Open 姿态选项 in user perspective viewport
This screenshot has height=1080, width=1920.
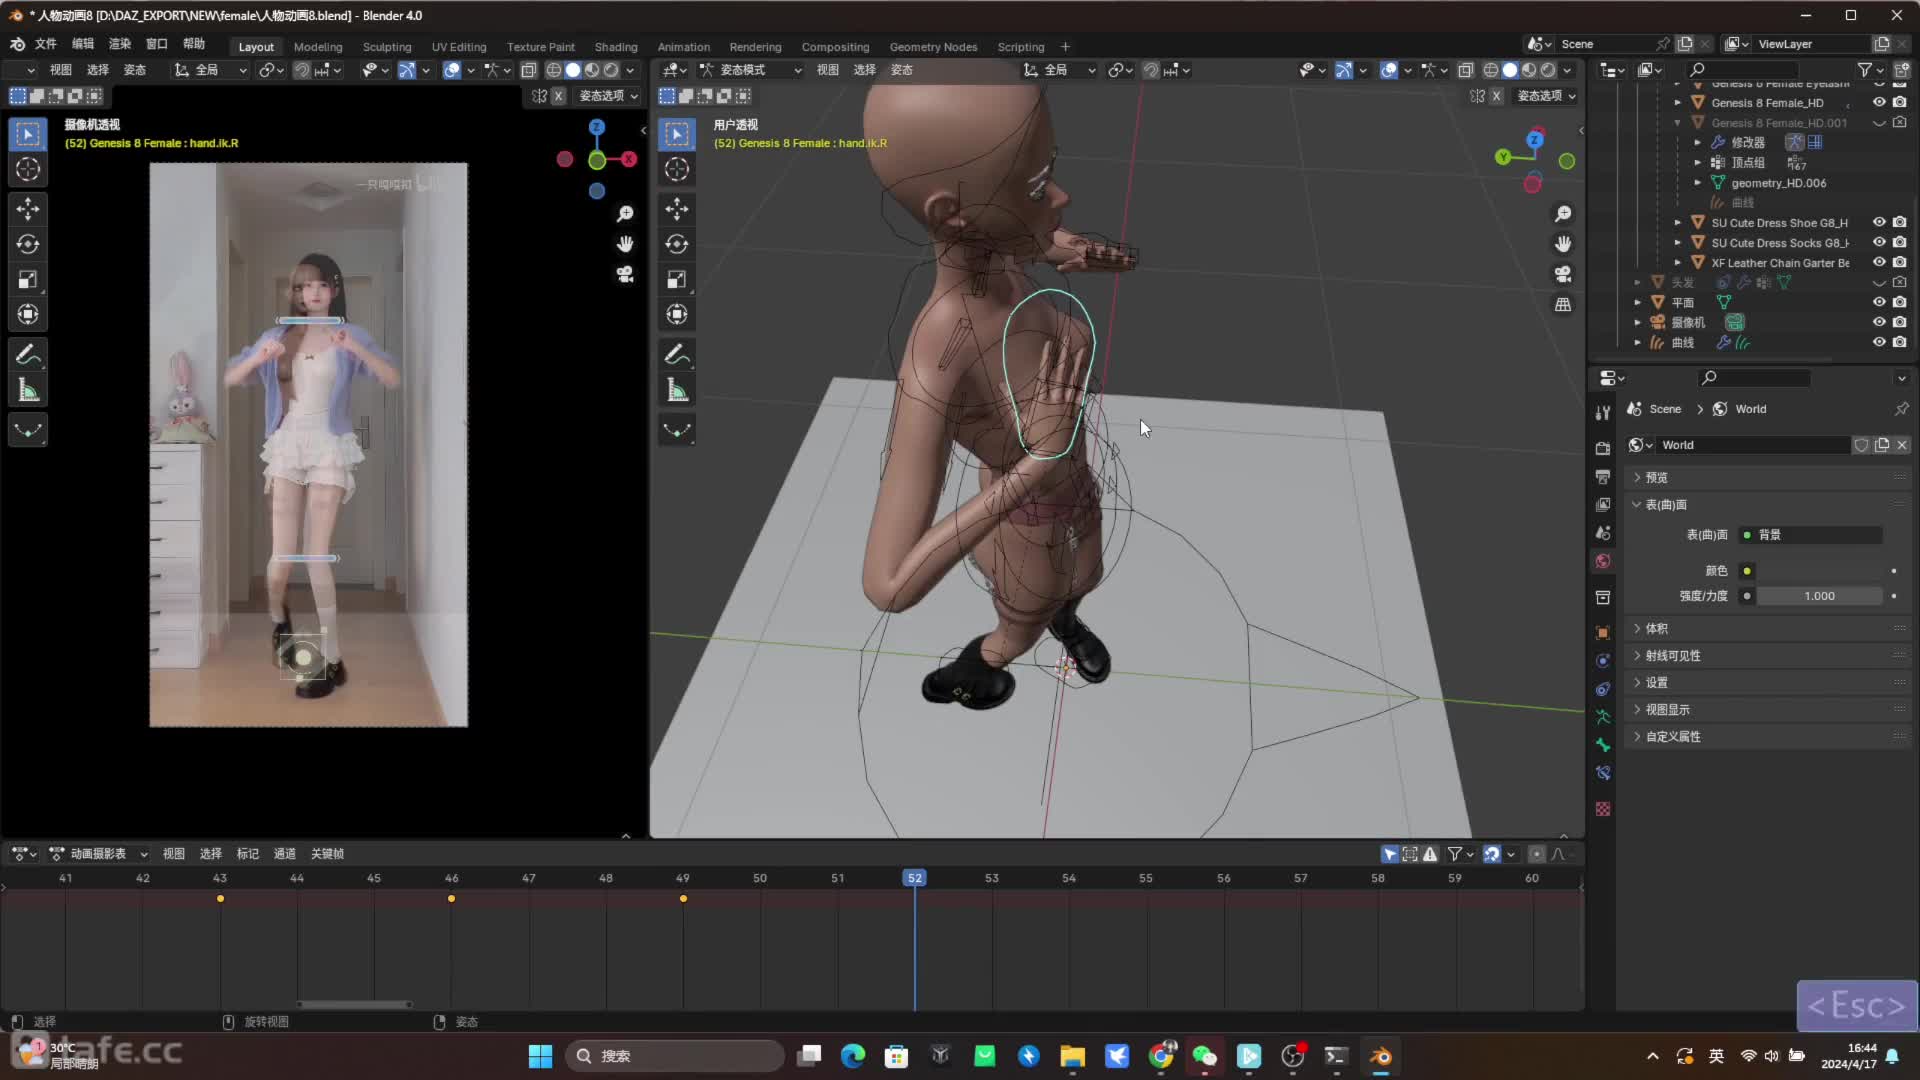point(1546,96)
